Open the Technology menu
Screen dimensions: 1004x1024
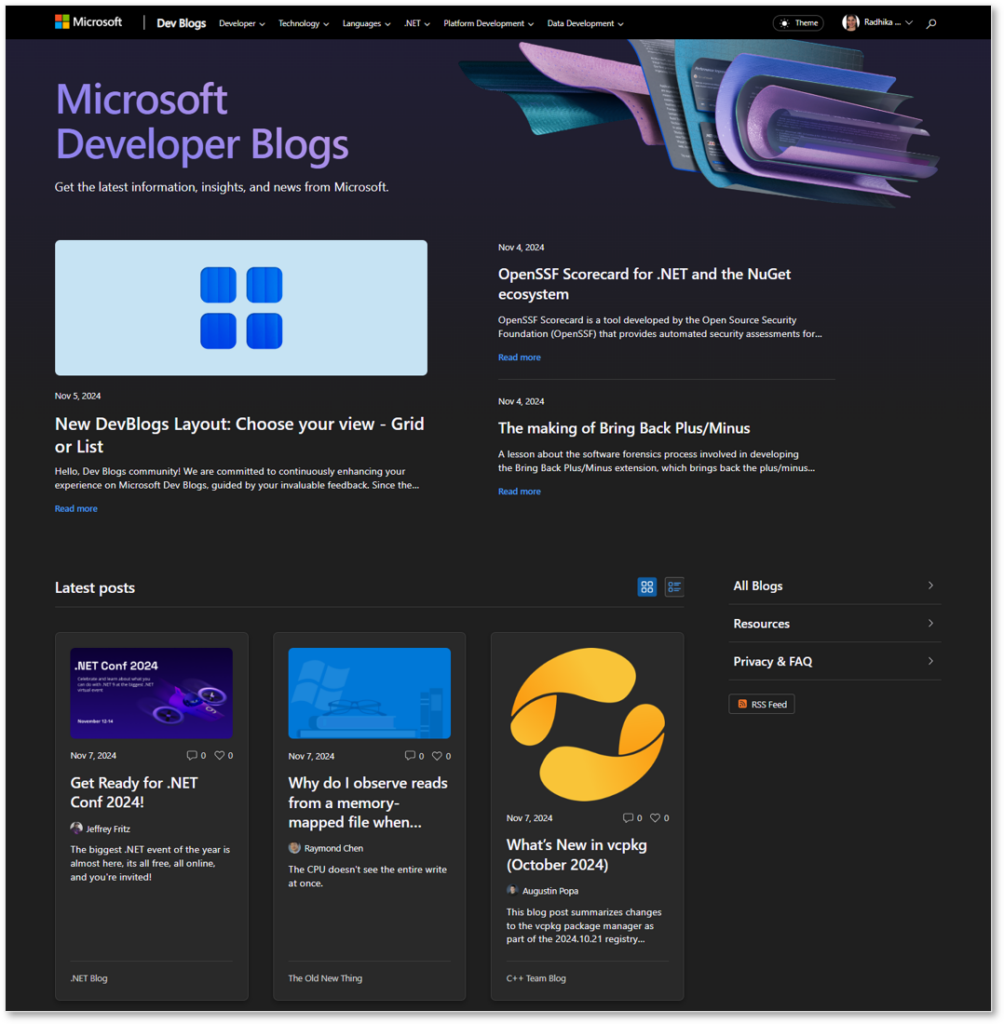click(x=299, y=22)
